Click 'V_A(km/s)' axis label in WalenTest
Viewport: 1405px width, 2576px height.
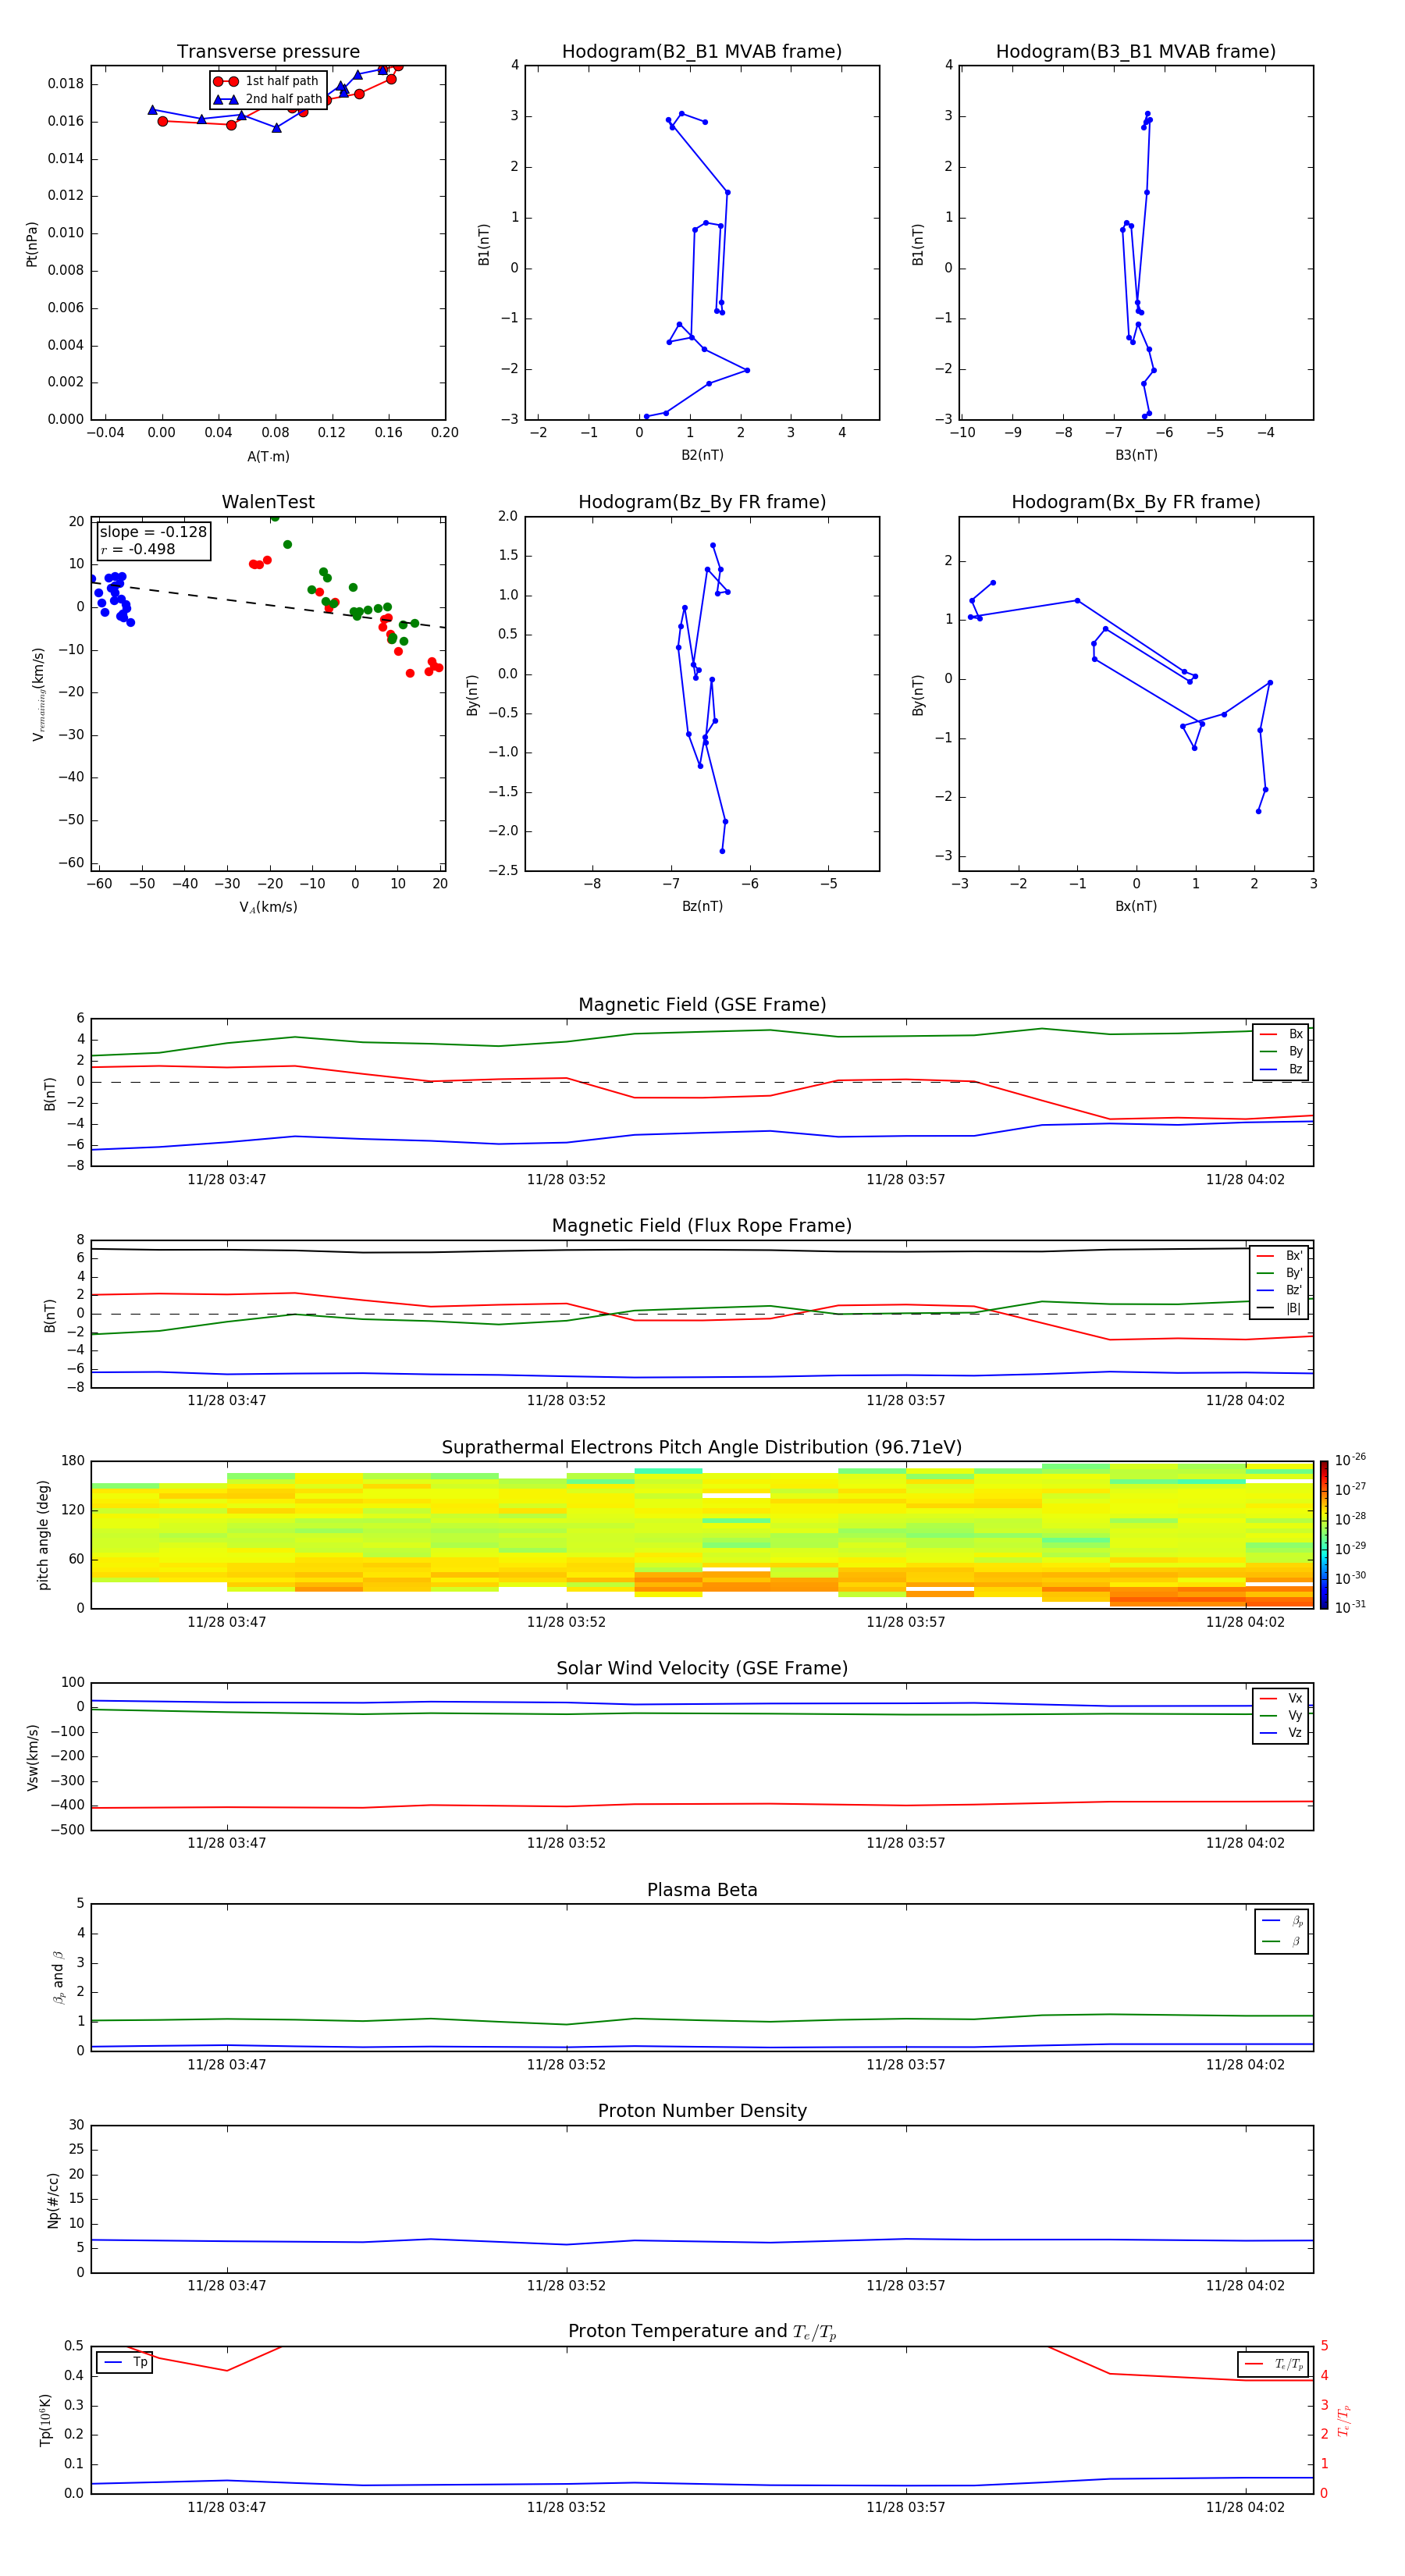click(268, 907)
